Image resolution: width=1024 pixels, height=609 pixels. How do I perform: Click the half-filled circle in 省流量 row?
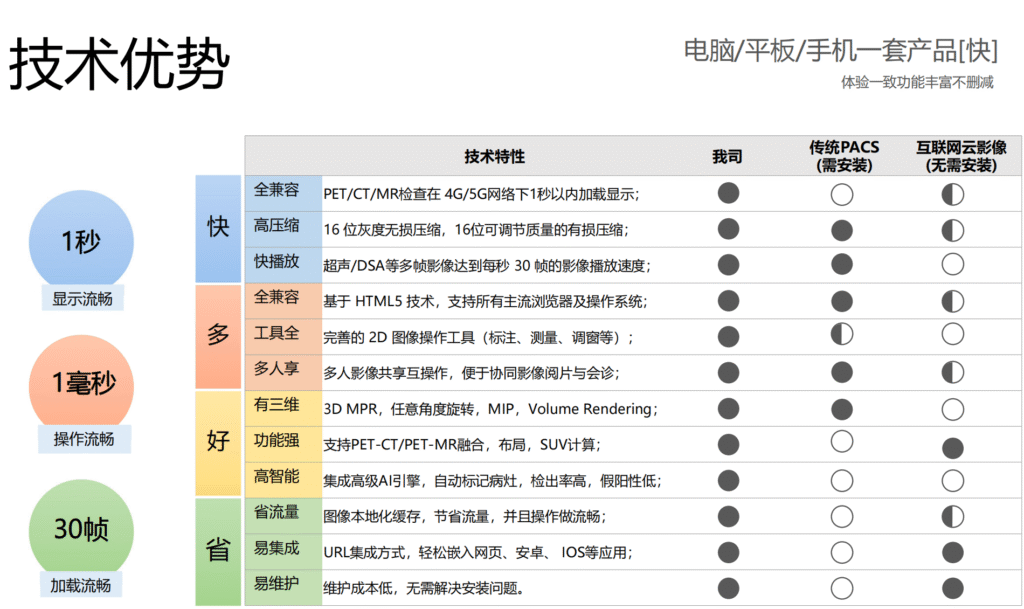point(953,516)
